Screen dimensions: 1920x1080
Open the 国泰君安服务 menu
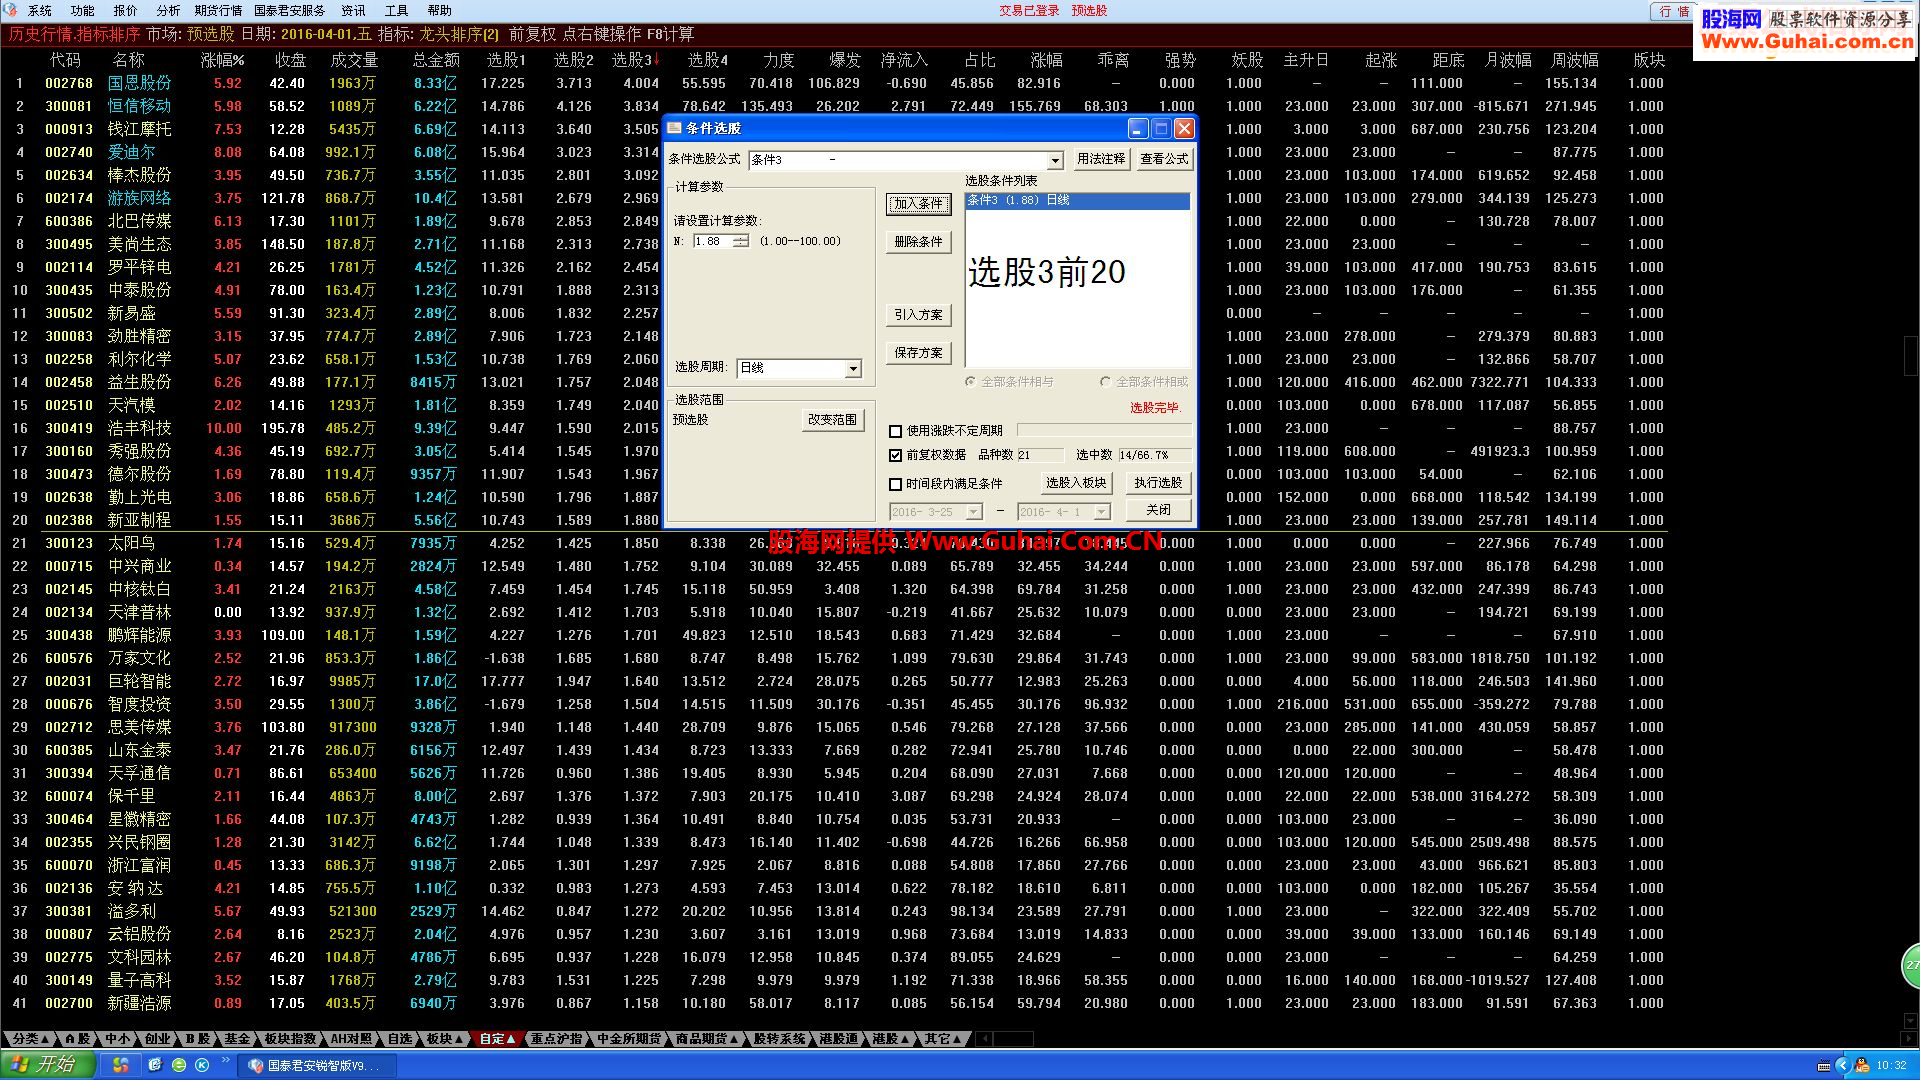pyautogui.click(x=289, y=10)
